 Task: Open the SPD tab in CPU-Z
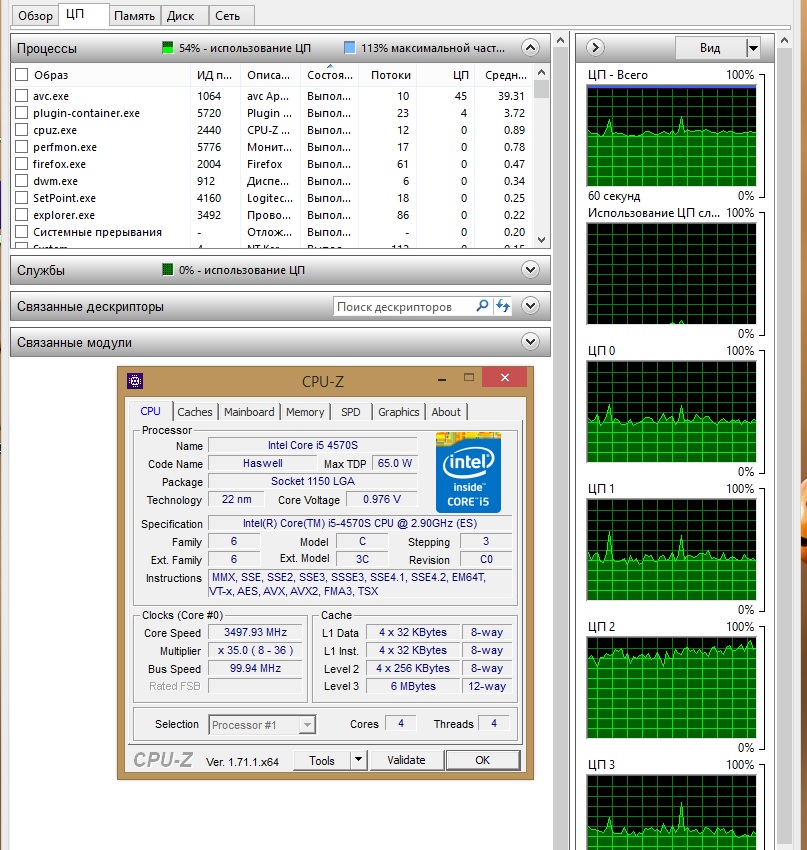point(351,412)
